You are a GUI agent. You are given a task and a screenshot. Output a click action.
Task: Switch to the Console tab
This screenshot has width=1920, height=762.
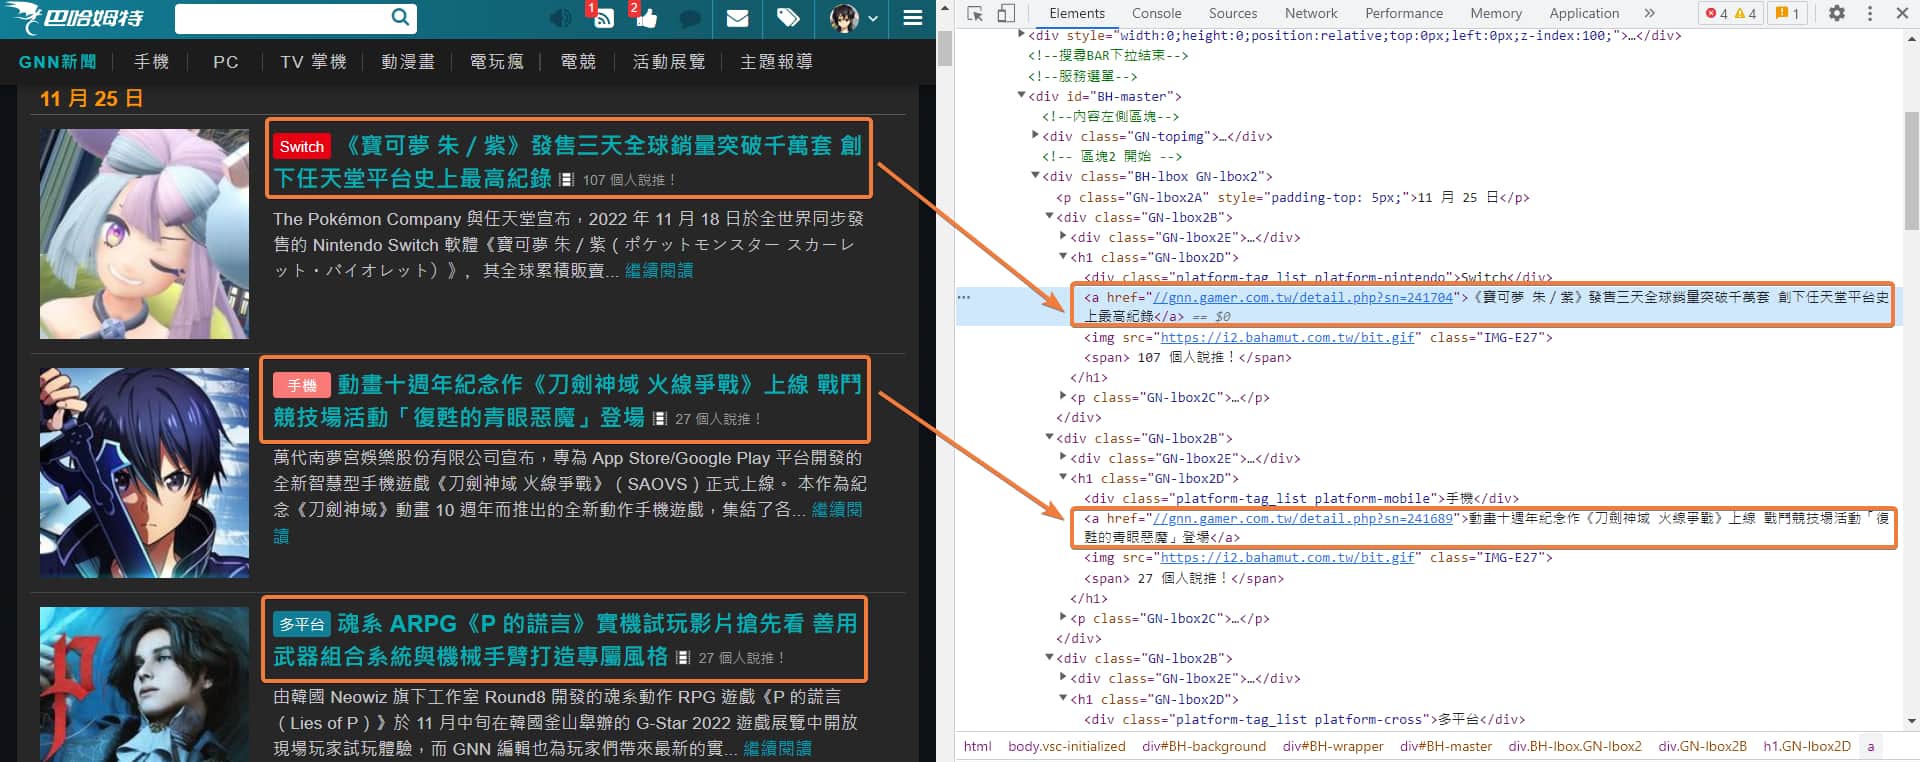[1156, 13]
